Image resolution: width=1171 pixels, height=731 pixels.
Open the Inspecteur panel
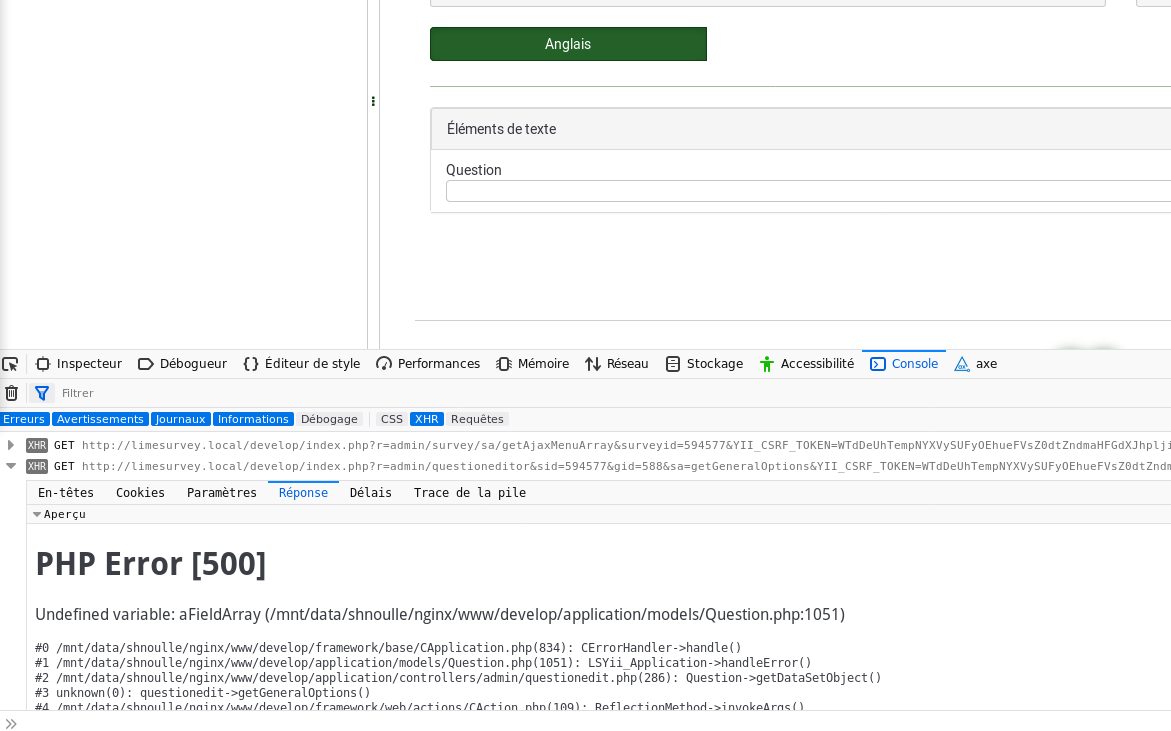point(79,364)
